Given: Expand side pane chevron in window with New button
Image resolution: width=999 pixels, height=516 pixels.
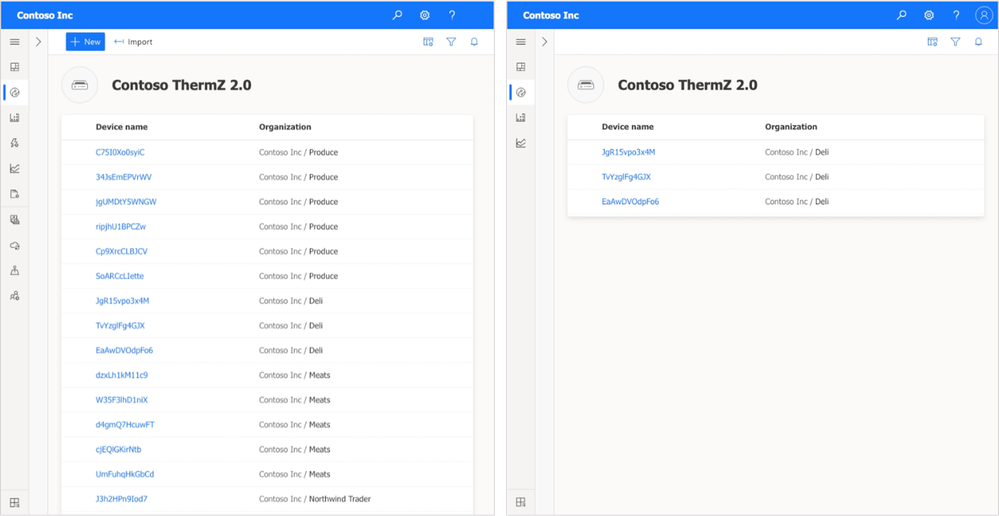Looking at the screenshot, I should (x=38, y=42).
